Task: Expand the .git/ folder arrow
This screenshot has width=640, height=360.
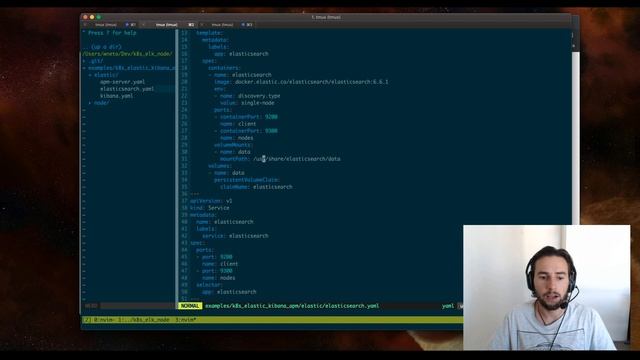Action: [x=84, y=61]
